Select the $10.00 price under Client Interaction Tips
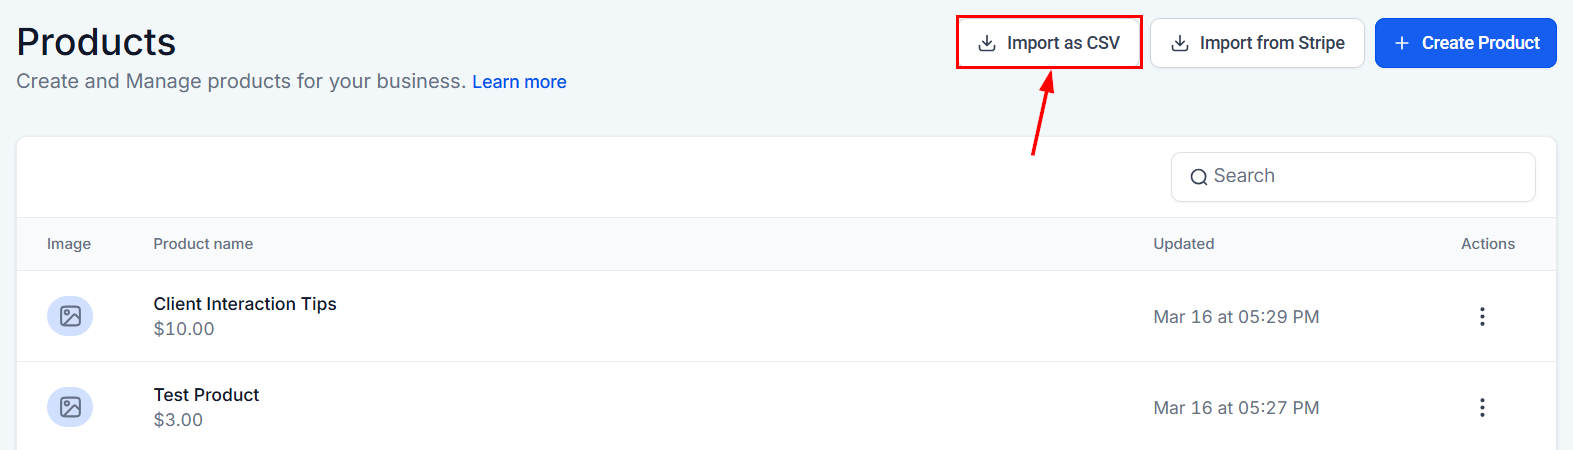The image size is (1573, 450). click(184, 329)
